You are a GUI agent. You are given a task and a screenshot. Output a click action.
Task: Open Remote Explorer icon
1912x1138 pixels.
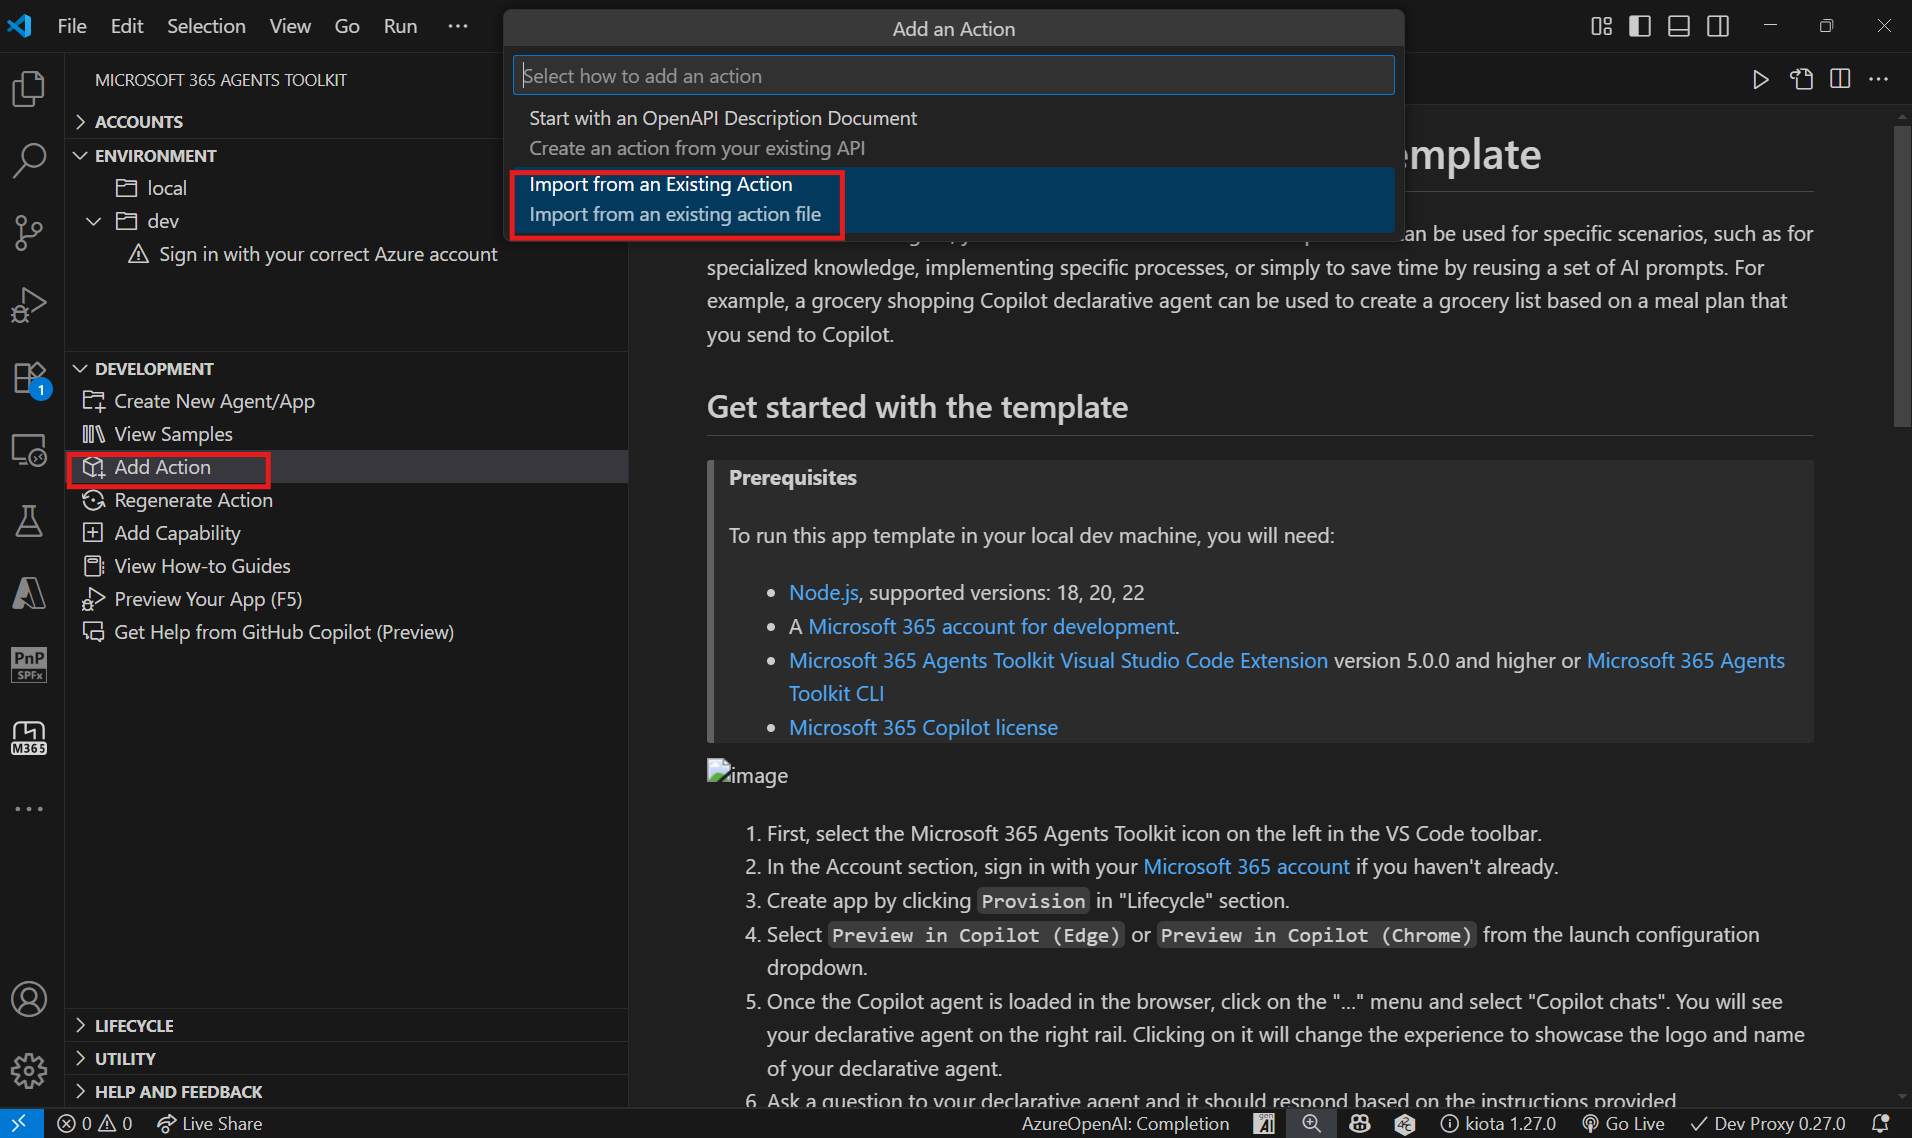(29, 451)
